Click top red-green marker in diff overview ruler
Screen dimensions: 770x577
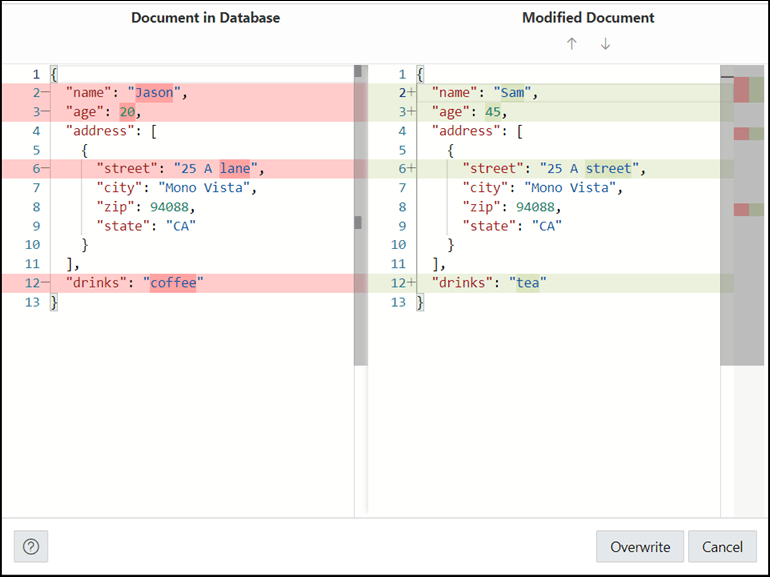pyautogui.click(x=748, y=89)
